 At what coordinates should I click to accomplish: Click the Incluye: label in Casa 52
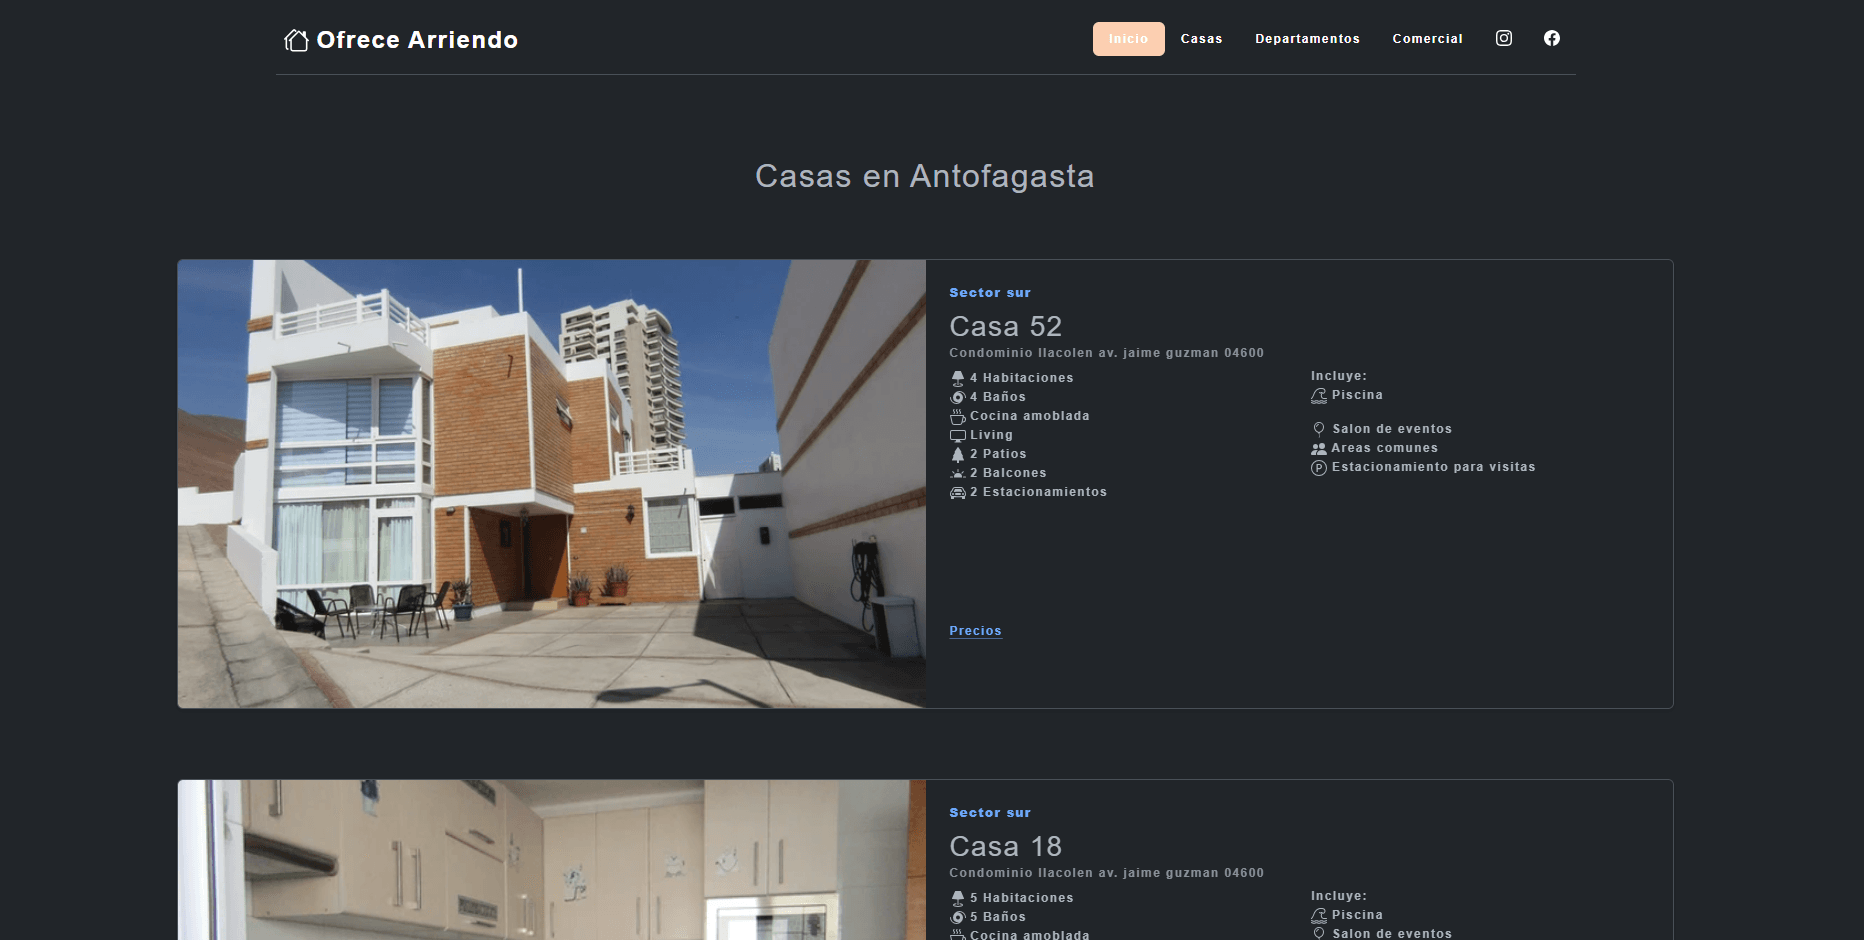pos(1339,376)
